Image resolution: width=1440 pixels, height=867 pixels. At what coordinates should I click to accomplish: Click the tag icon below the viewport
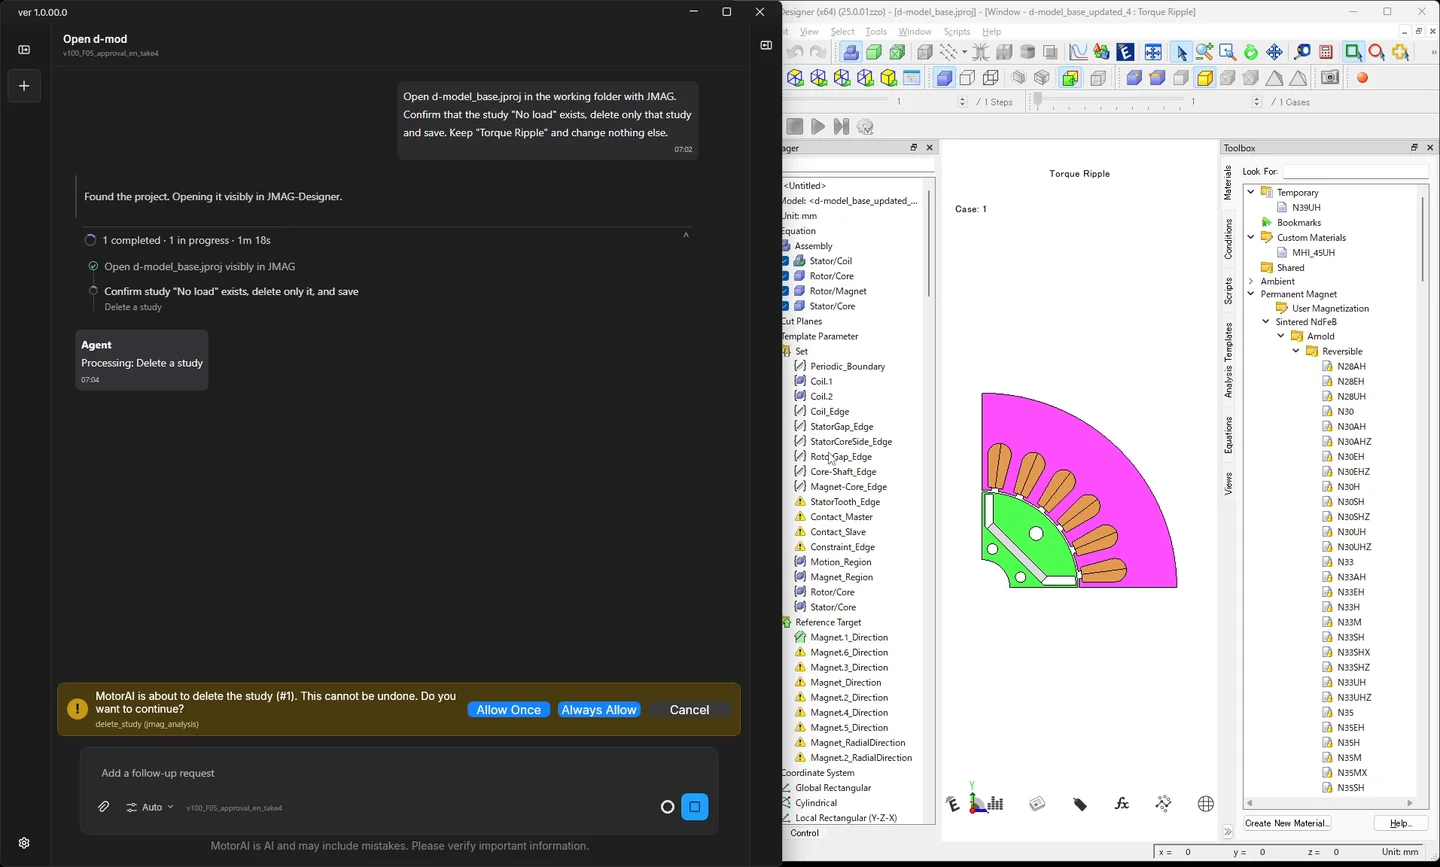[x=1080, y=804]
